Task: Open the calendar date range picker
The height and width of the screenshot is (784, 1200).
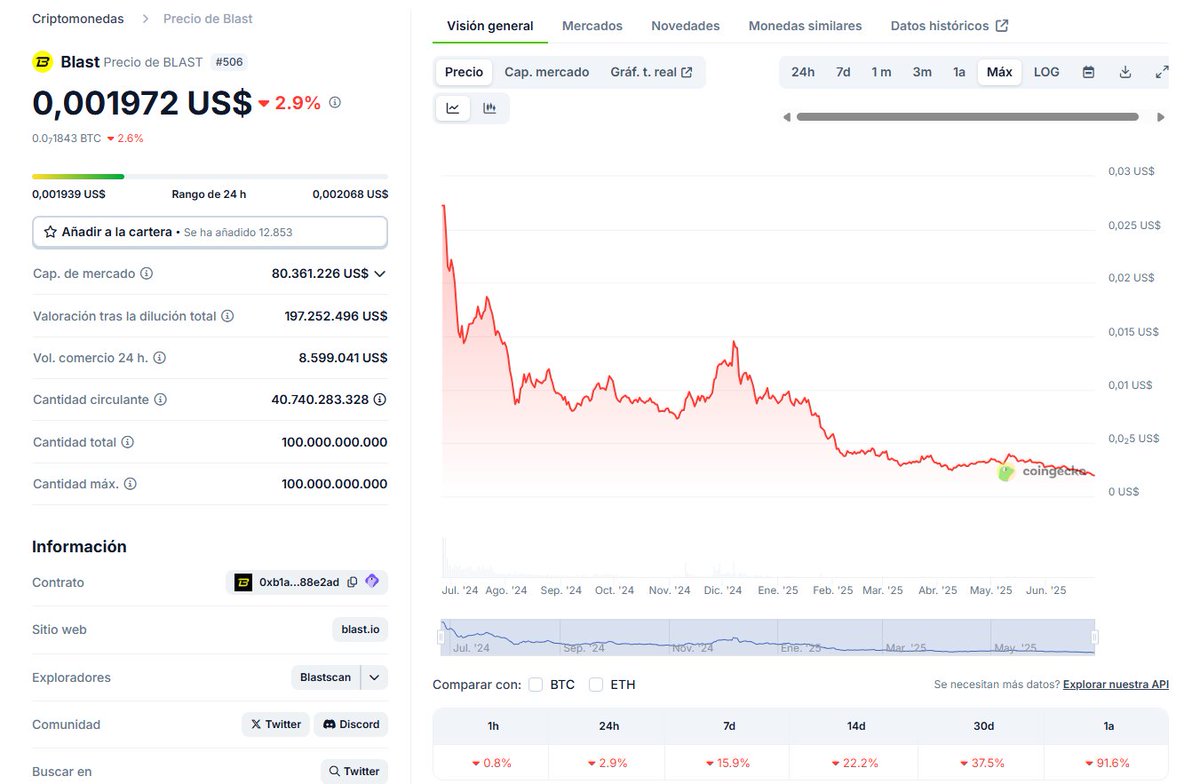Action: point(1088,72)
